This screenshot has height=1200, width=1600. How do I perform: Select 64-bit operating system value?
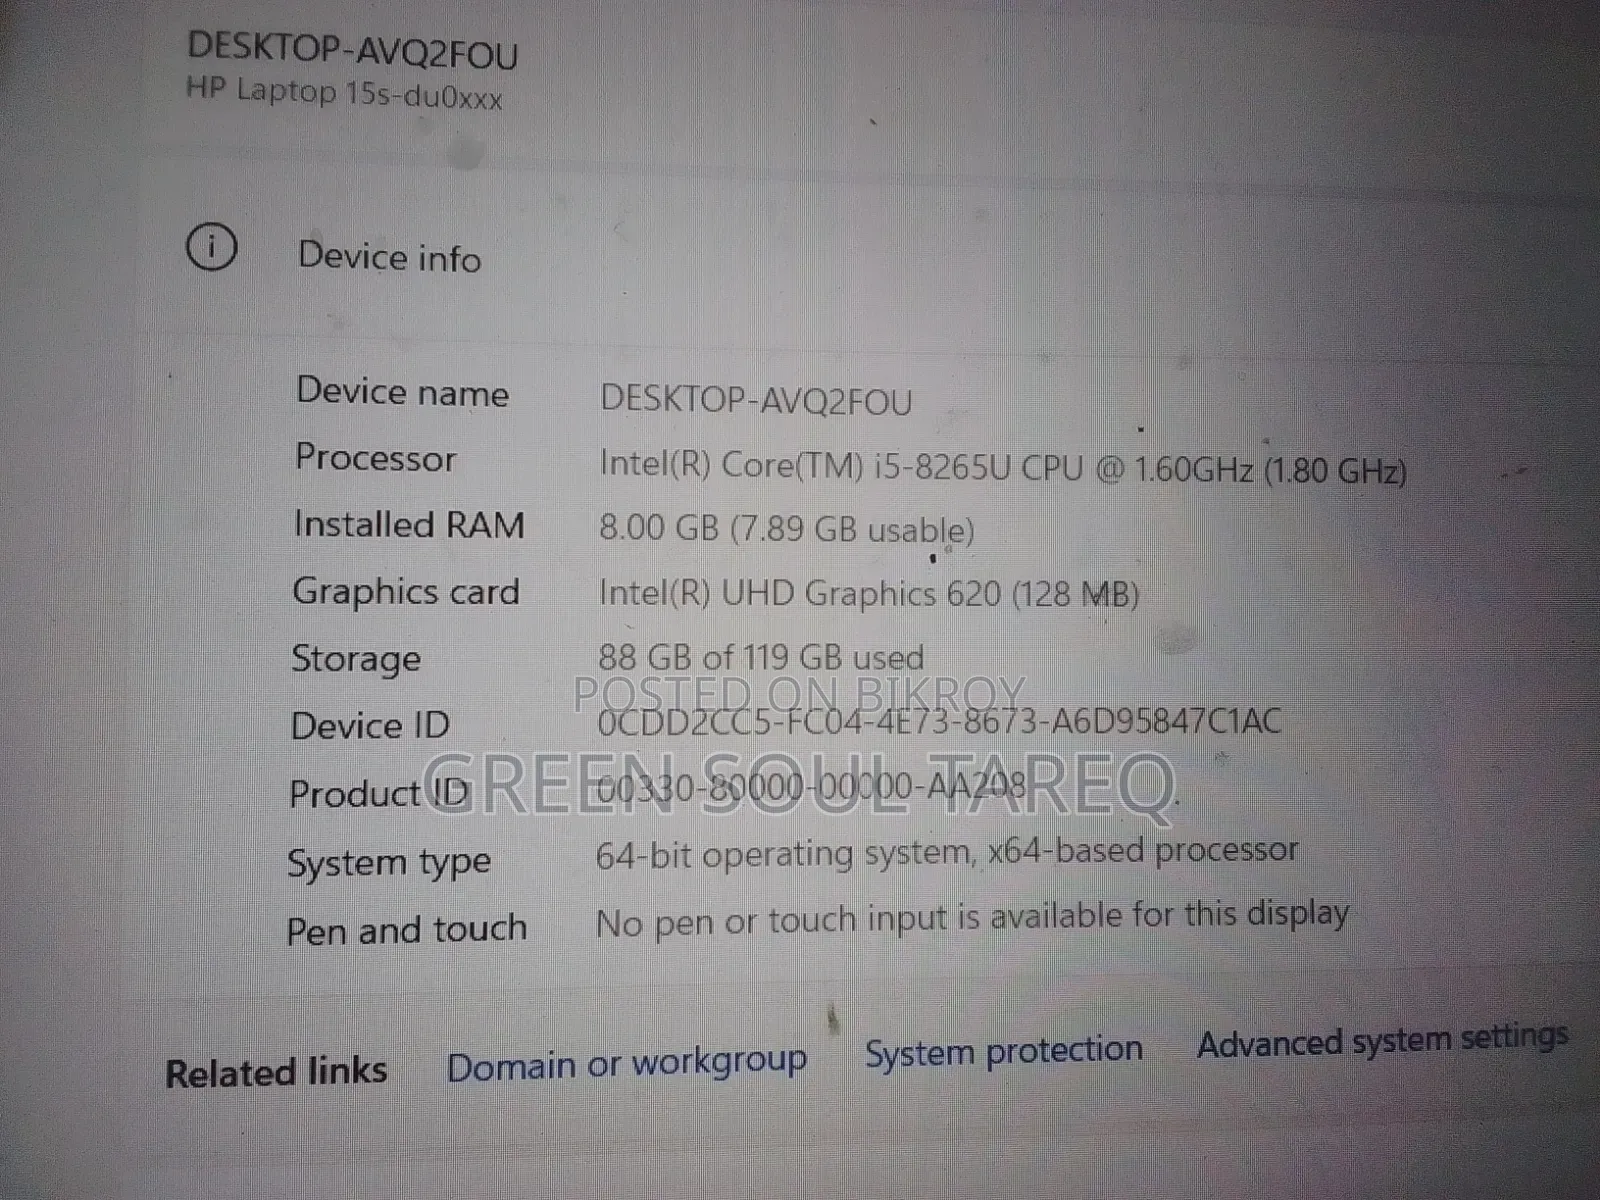pos(947,853)
